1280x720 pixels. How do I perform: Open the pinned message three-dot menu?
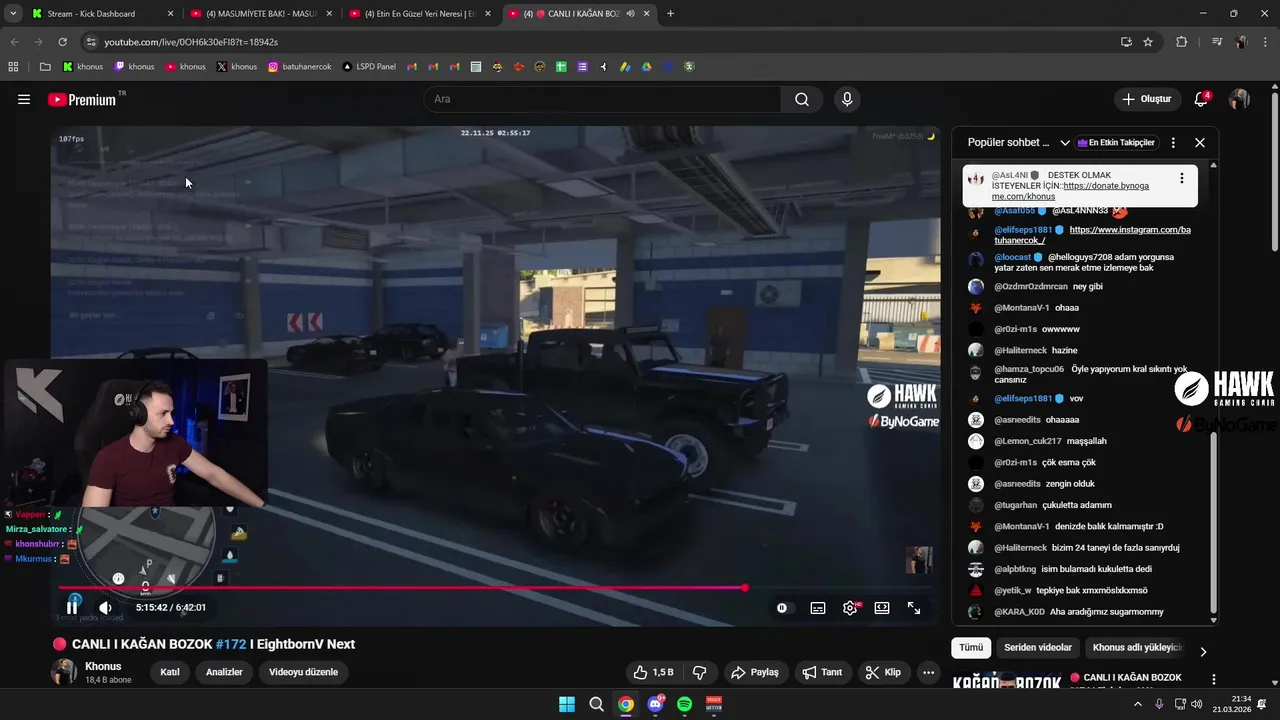1181,178
